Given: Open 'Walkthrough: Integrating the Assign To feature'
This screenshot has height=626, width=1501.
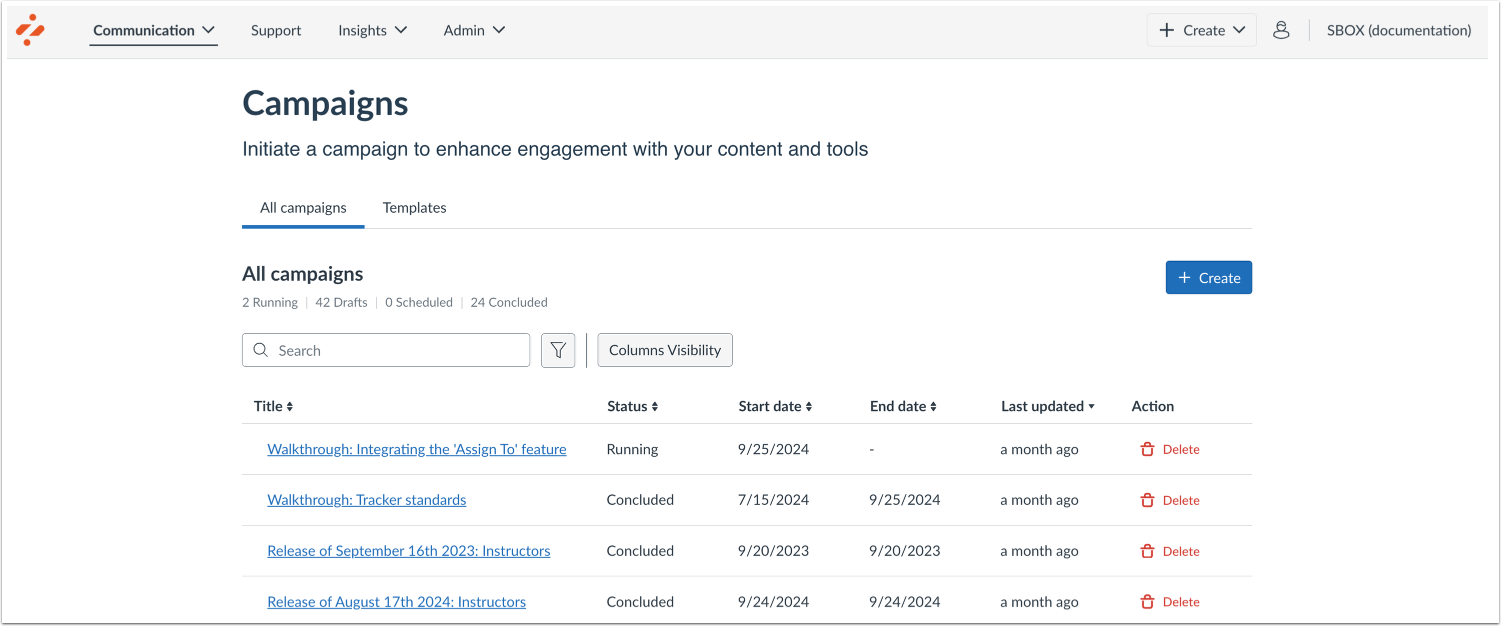Looking at the screenshot, I should [416, 449].
